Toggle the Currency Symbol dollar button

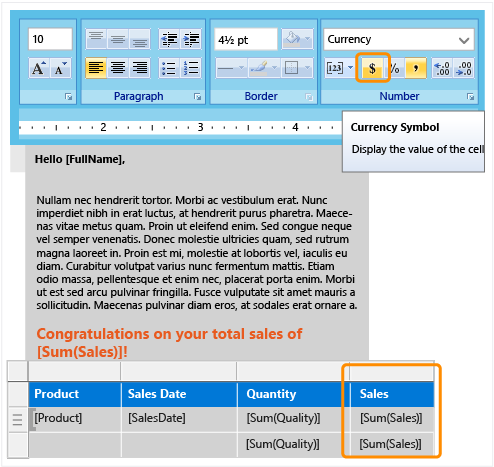tap(373, 68)
